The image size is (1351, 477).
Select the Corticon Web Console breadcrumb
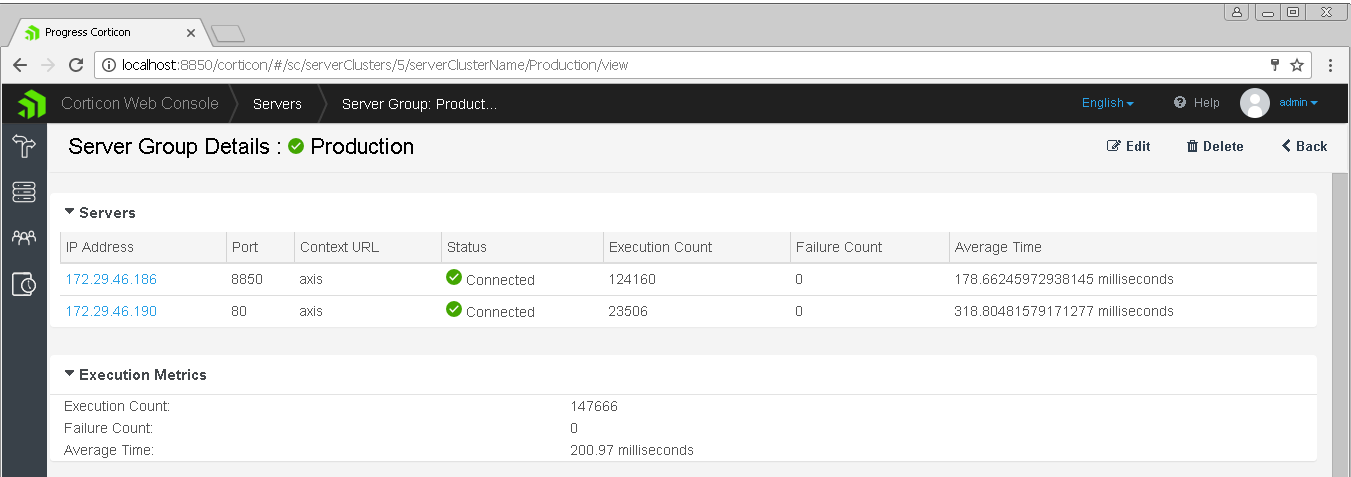tap(139, 104)
